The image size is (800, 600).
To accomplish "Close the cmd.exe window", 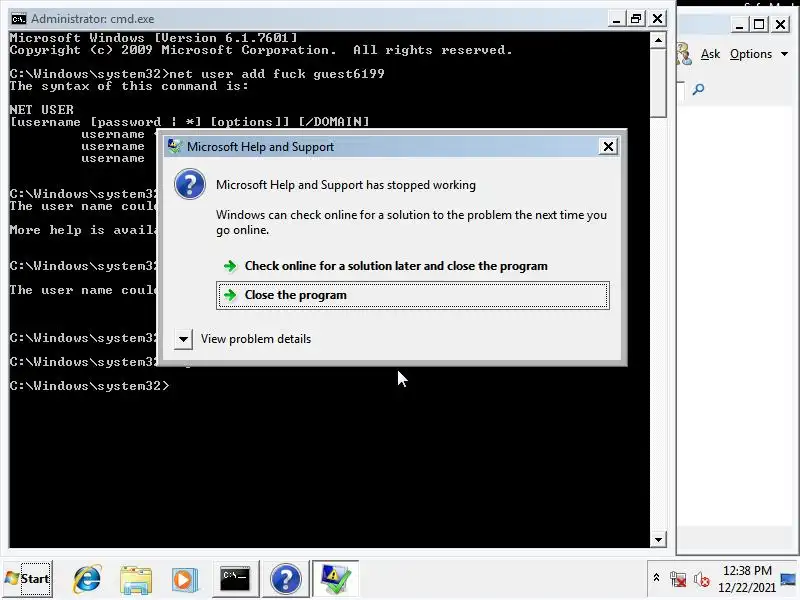I will [658, 19].
